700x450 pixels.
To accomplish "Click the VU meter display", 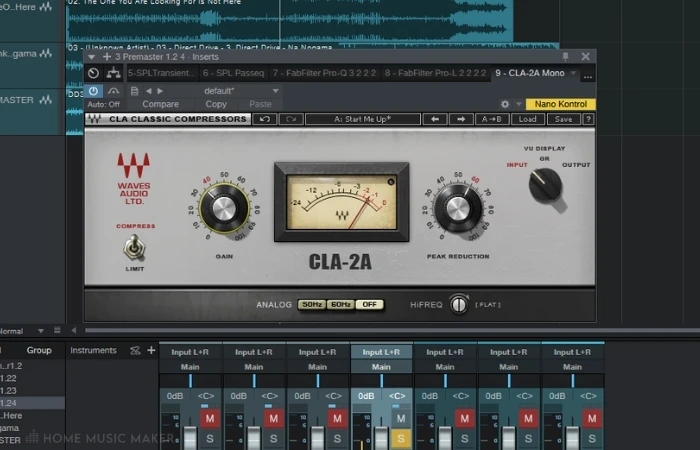I will (342, 202).
